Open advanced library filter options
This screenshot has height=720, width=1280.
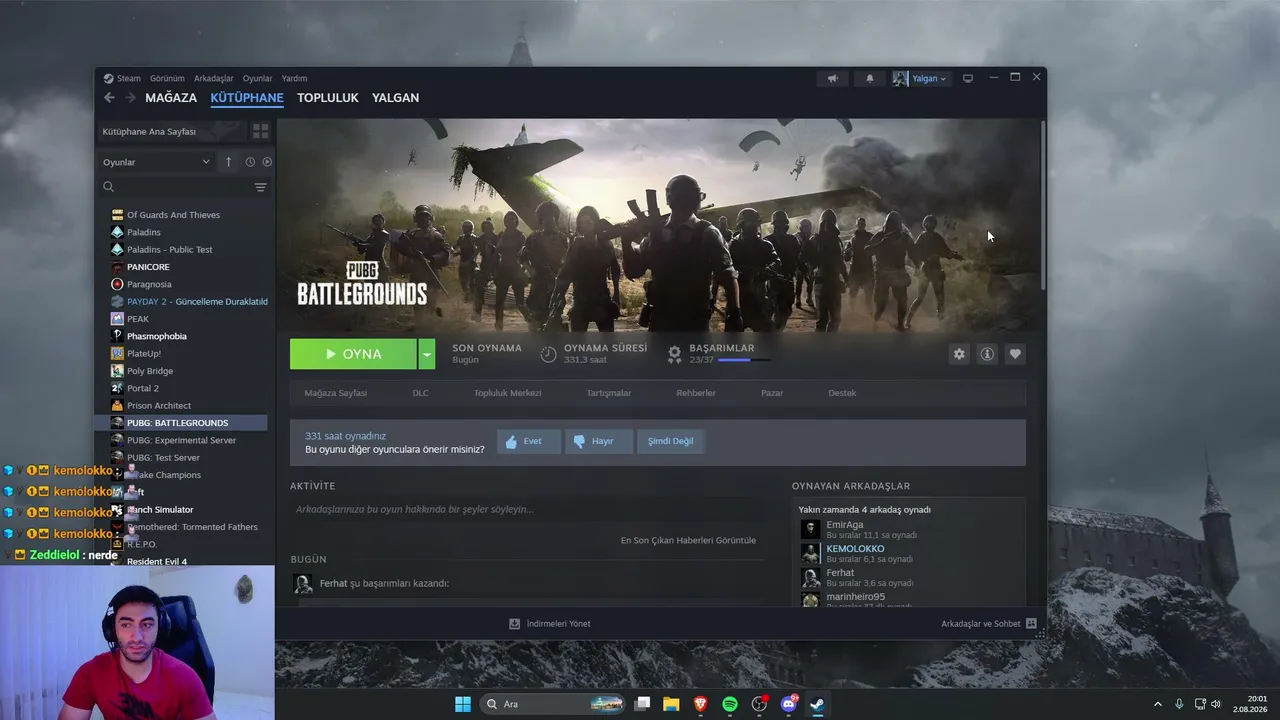click(260, 187)
